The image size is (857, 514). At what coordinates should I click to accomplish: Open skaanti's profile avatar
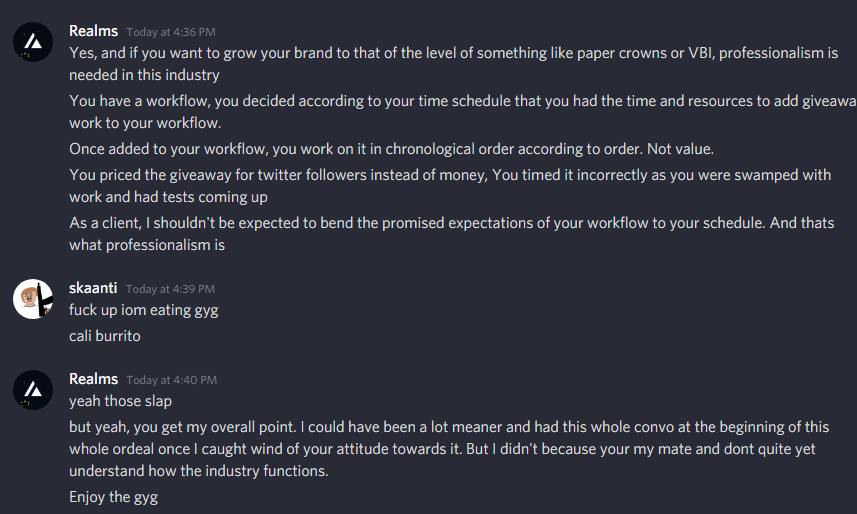[33, 298]
